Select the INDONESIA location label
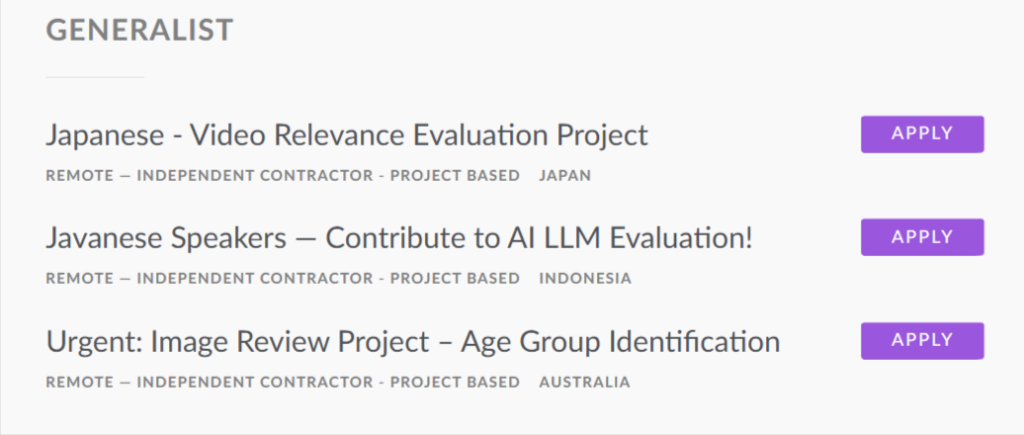 (x=585, y=279)
